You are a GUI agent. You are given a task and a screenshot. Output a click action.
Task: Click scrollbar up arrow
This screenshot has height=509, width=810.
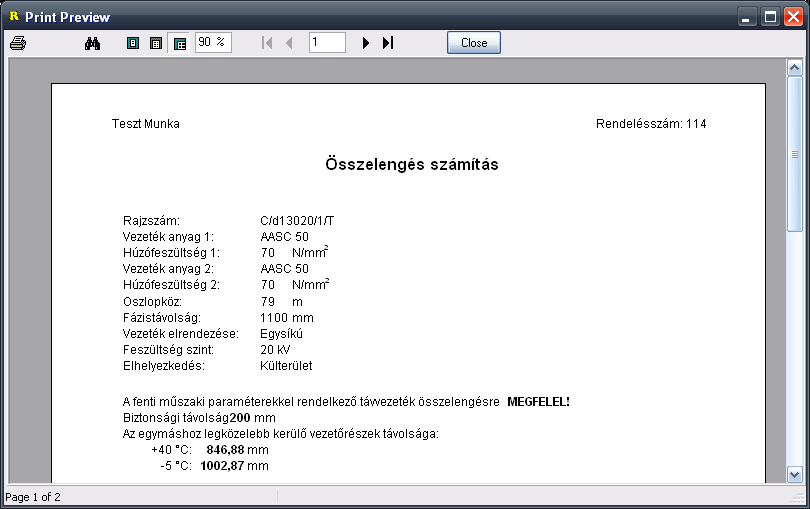(x=794, y=67)
